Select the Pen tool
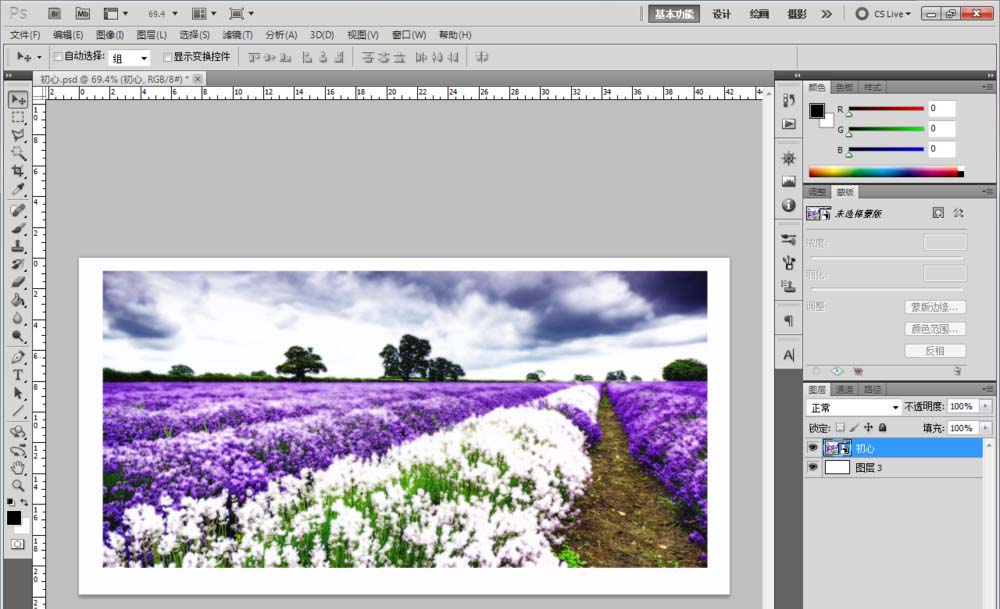This screenshot has width=1000, height=609. (x=18, y=356)
